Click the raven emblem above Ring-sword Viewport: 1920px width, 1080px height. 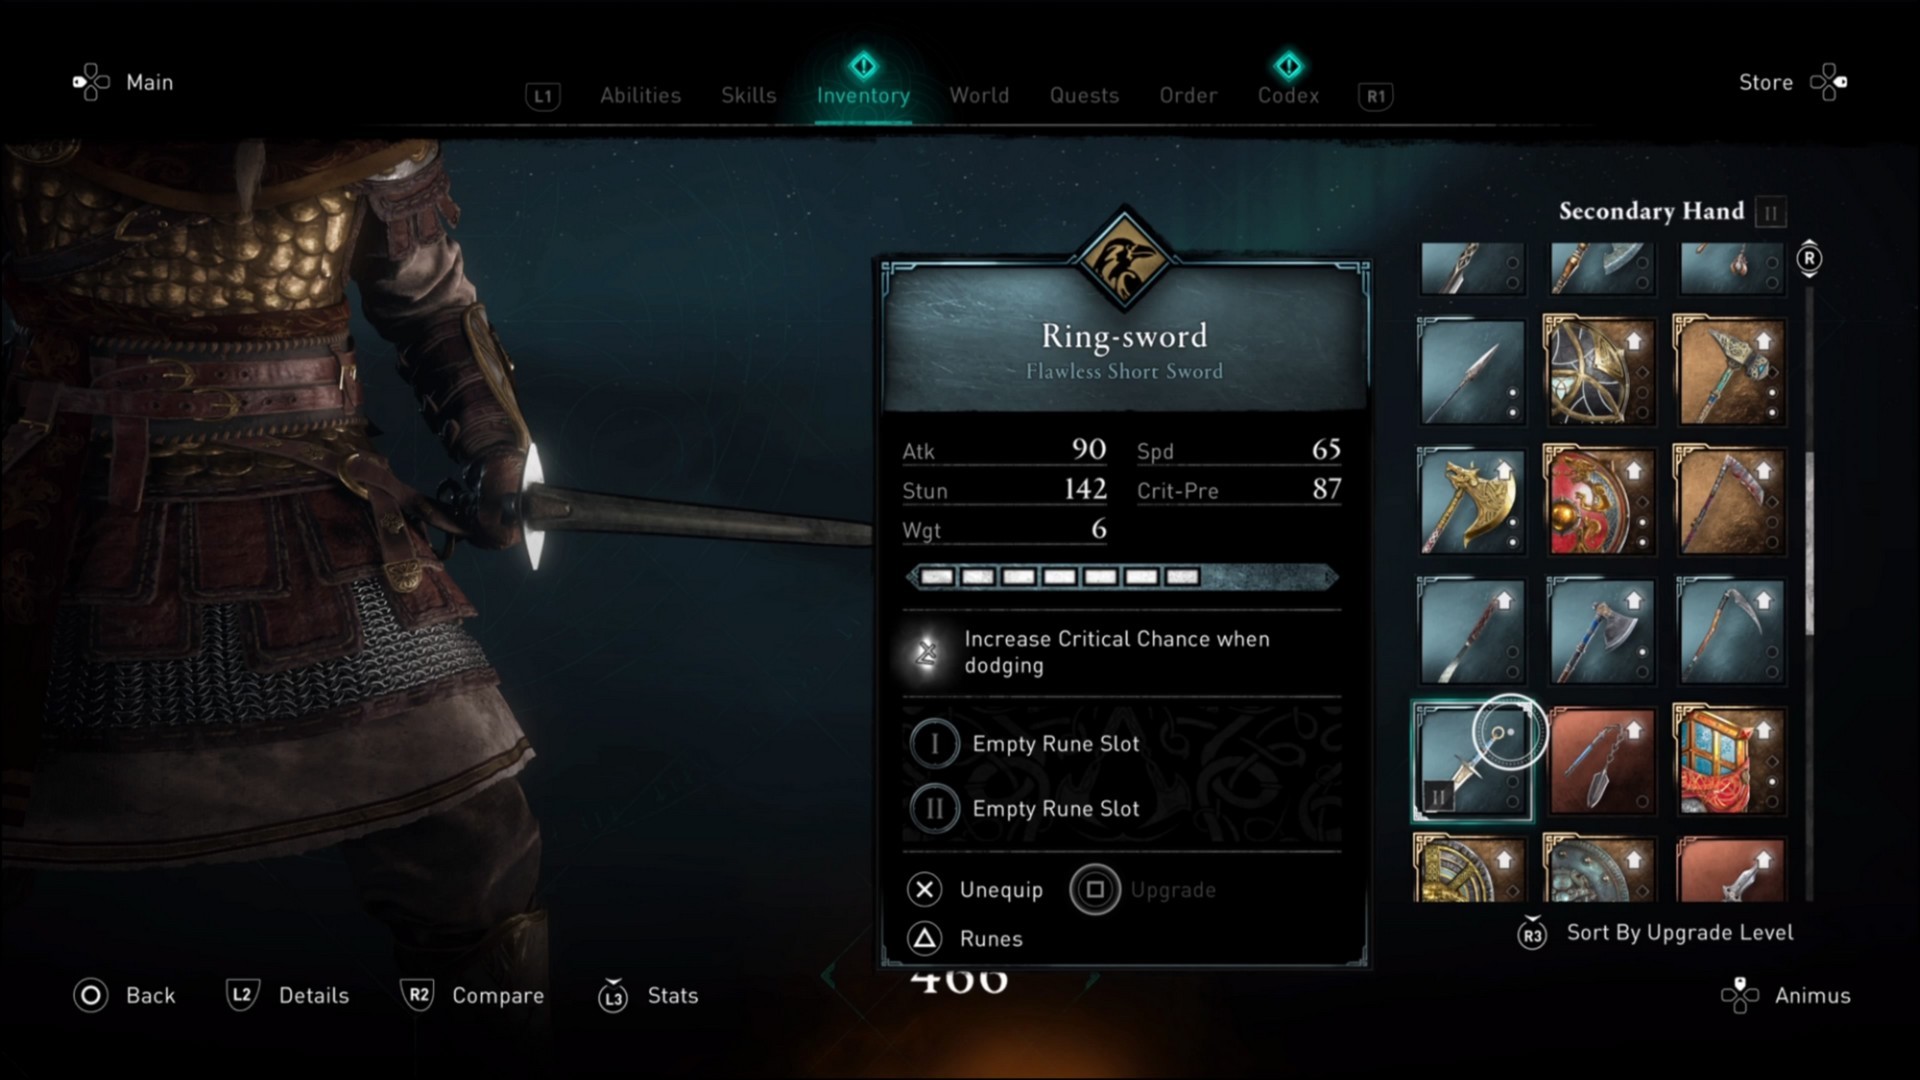pos(1123,259)
